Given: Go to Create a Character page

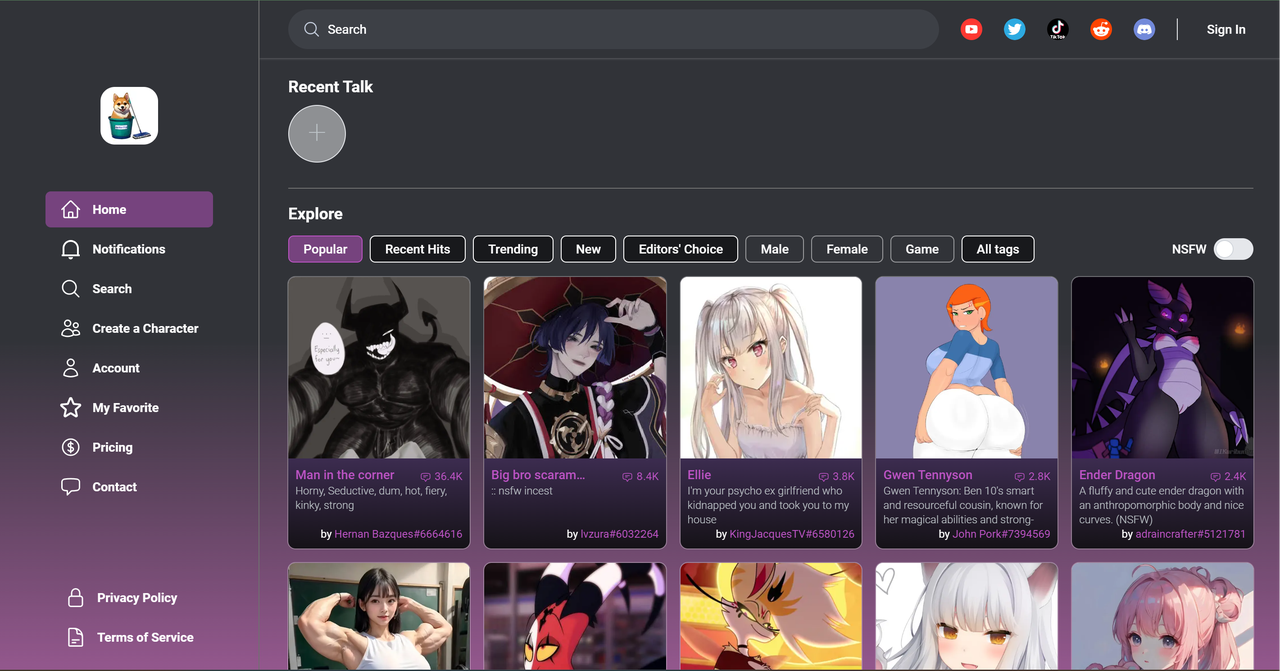Looking at the screenshot, I should 145,328.
